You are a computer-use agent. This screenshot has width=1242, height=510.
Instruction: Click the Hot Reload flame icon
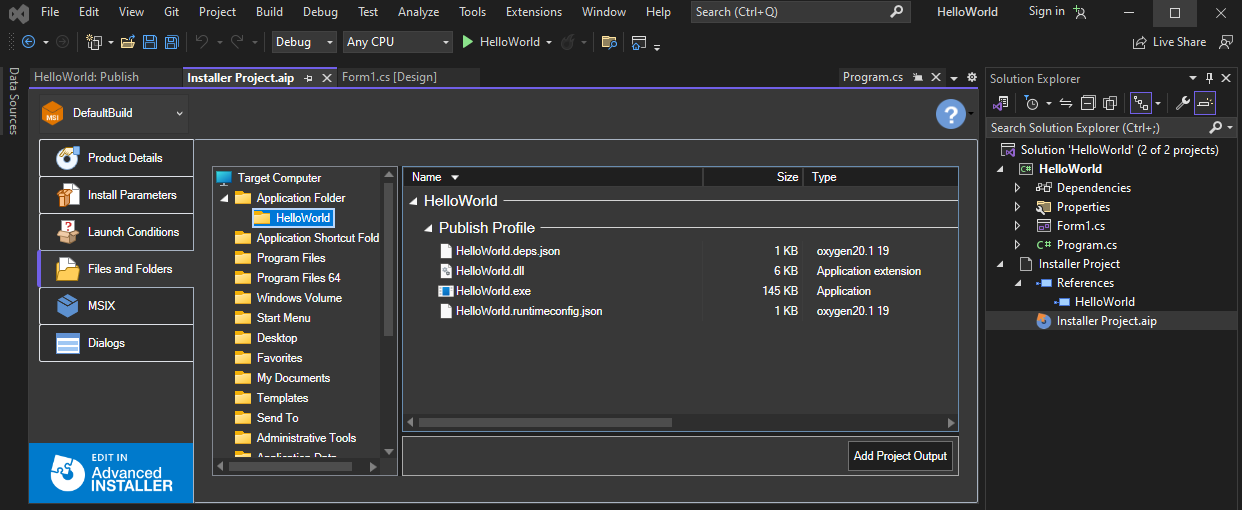click(x=567, y=42)
